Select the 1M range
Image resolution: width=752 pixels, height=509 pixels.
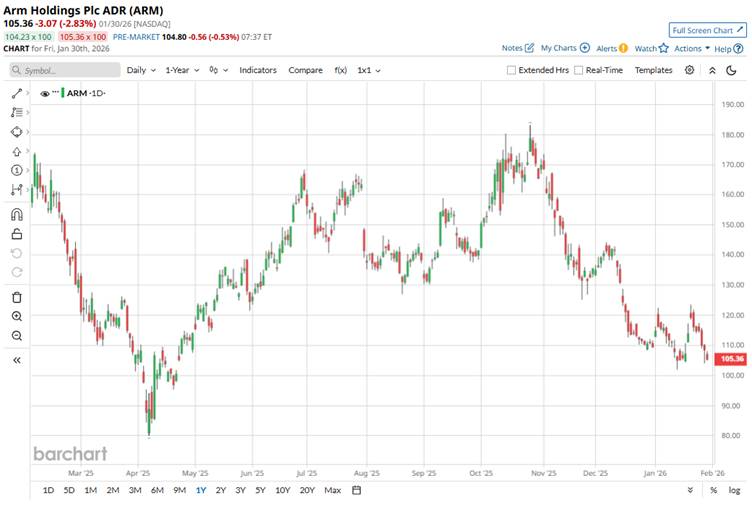point(91,490)
